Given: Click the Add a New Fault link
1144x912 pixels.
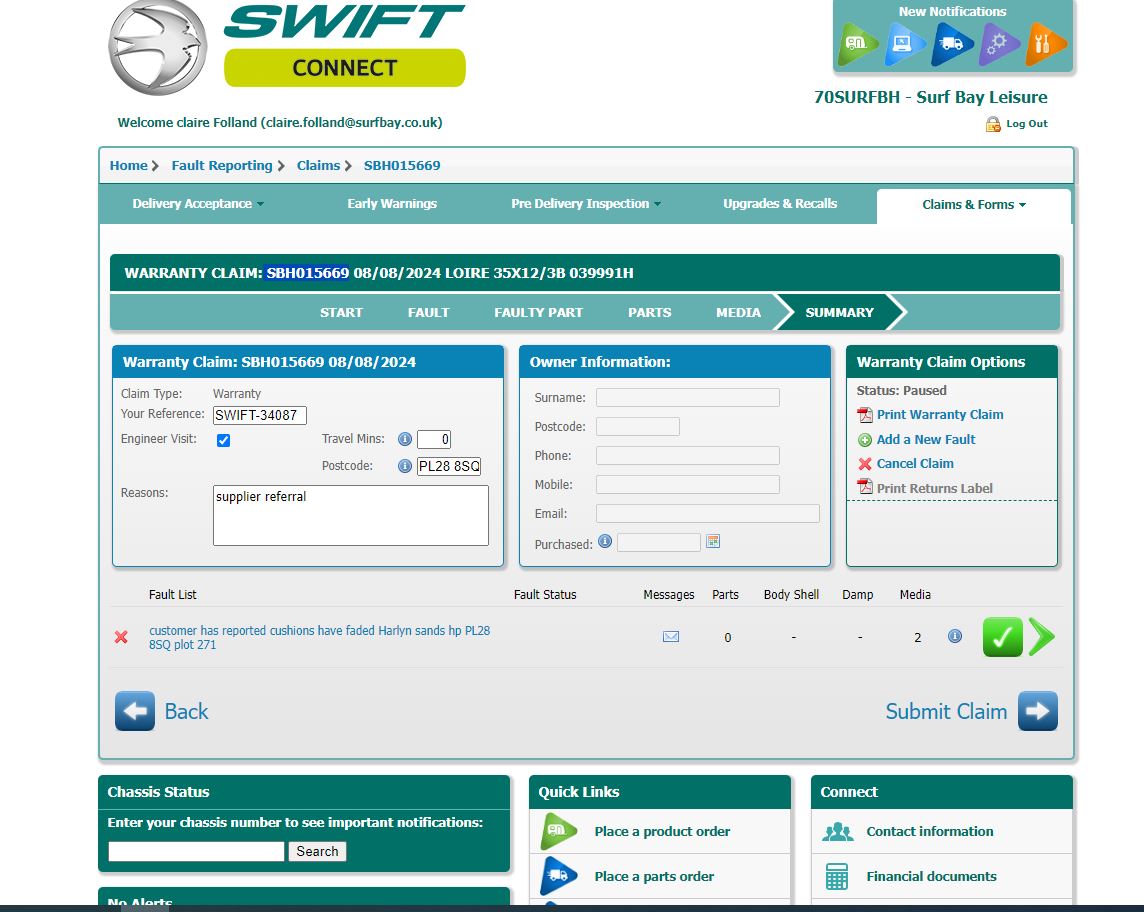Looking at the screenshot, I should pyautogui.click(x=925, y=440).
